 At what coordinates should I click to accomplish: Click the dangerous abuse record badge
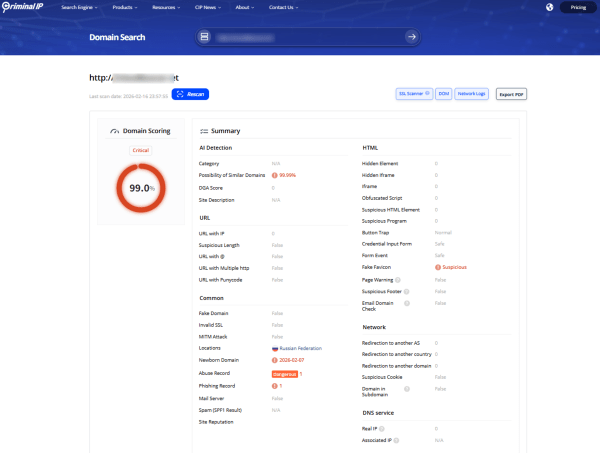click(x=285, y=374)
